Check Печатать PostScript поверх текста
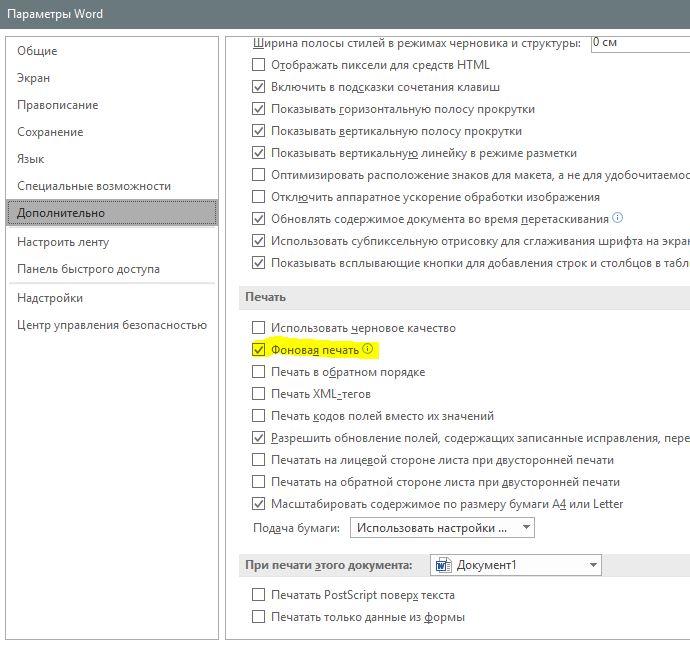The image size is (690, 649). pos(258,595)
